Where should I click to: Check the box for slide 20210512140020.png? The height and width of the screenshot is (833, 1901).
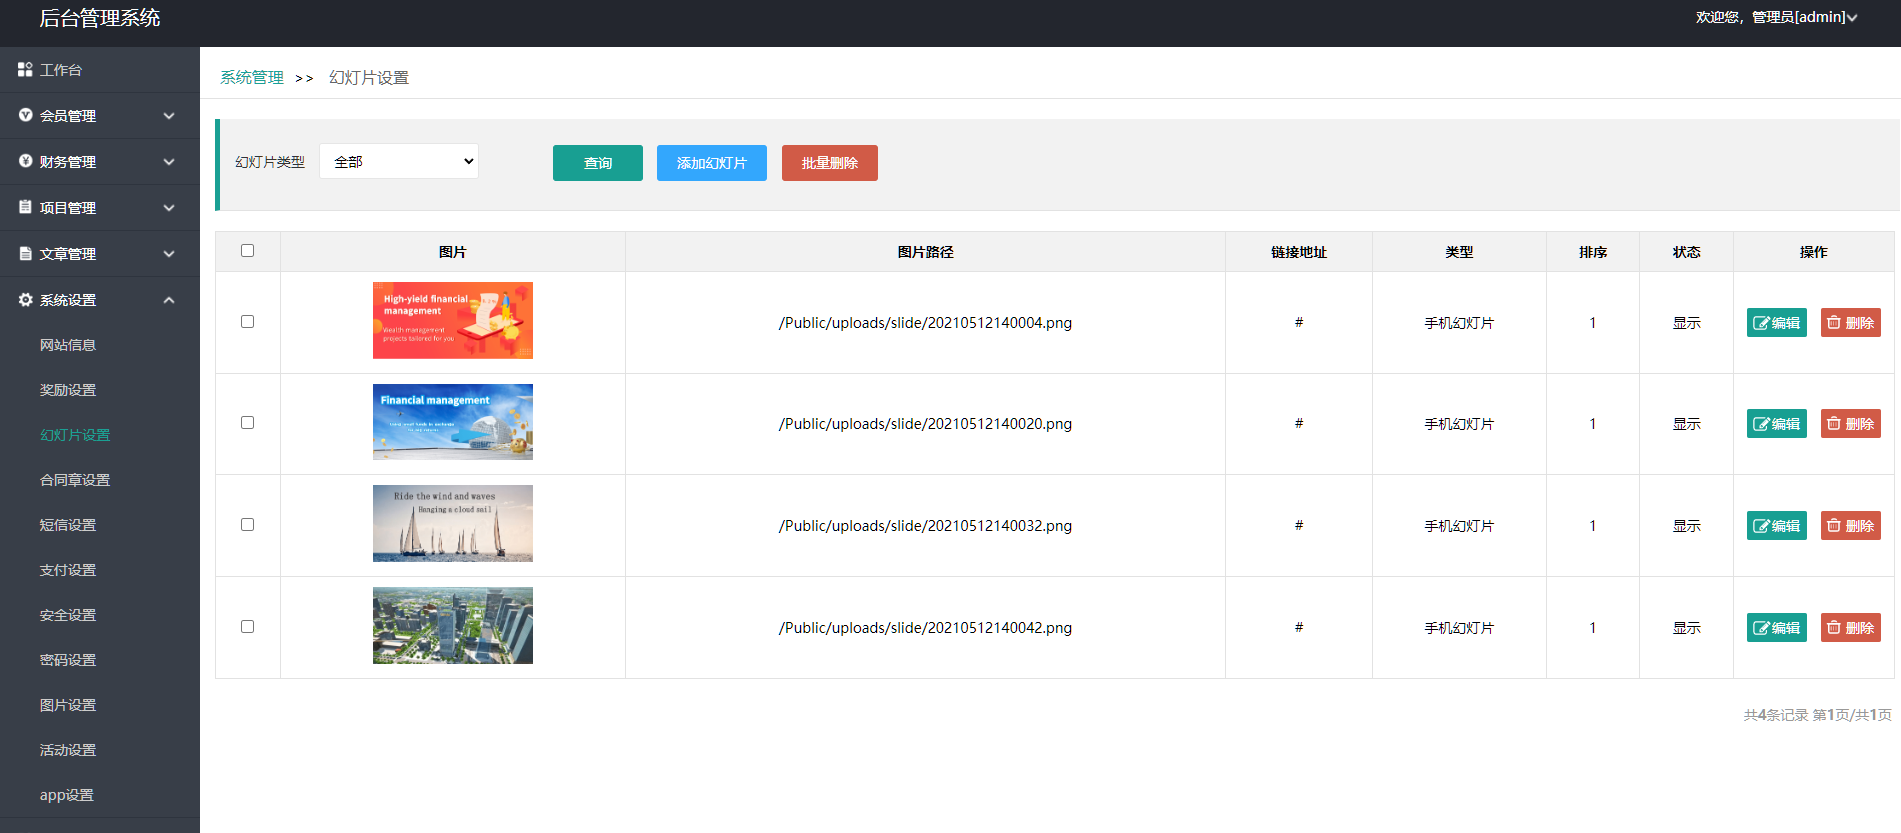coord(247,423)
